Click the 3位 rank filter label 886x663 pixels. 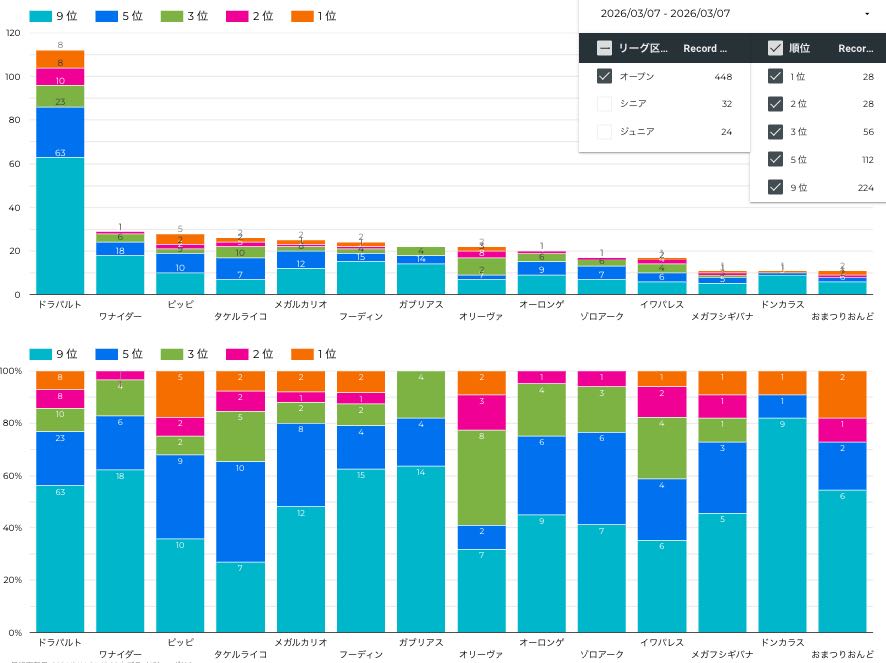(x=798, y=132)
